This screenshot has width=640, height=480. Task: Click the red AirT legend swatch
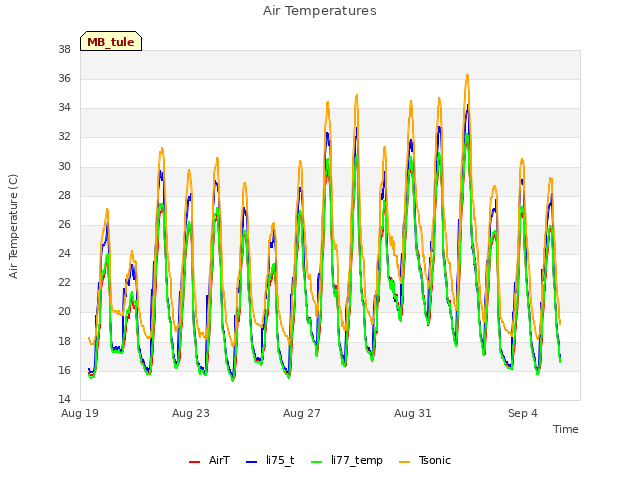[194, 462]
